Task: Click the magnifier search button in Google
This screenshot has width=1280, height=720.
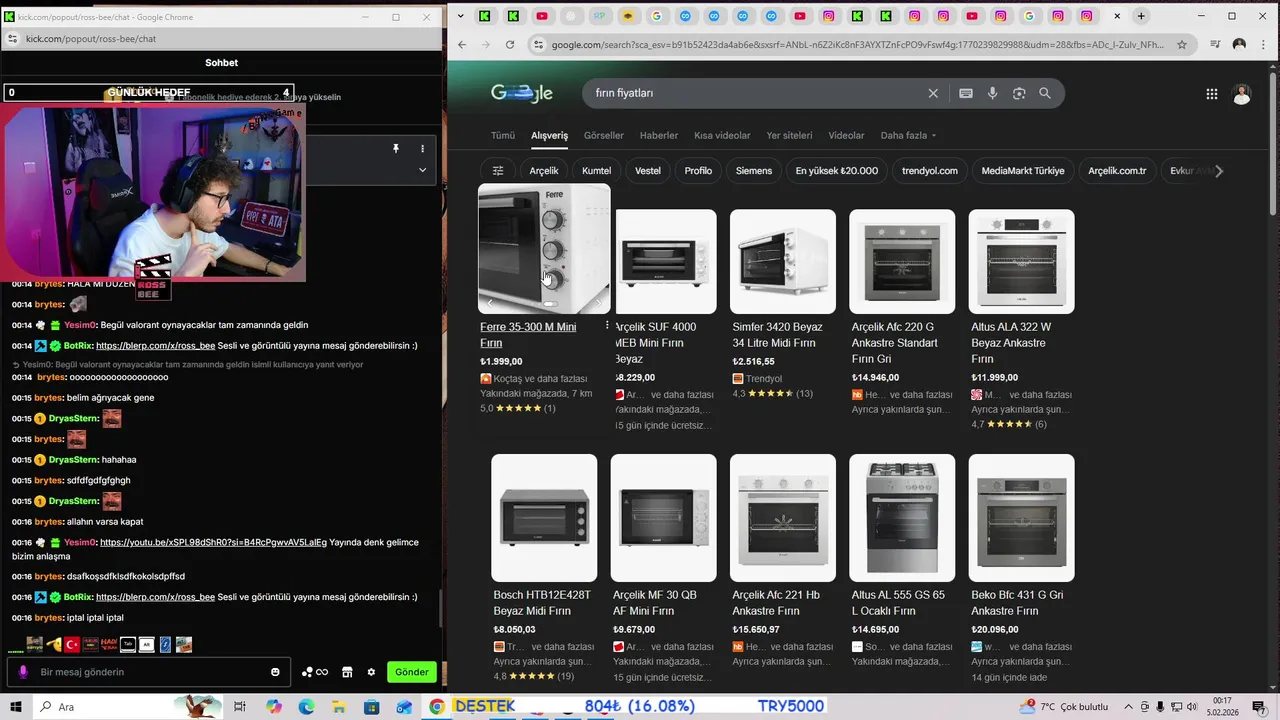Action: point(1045,93)
